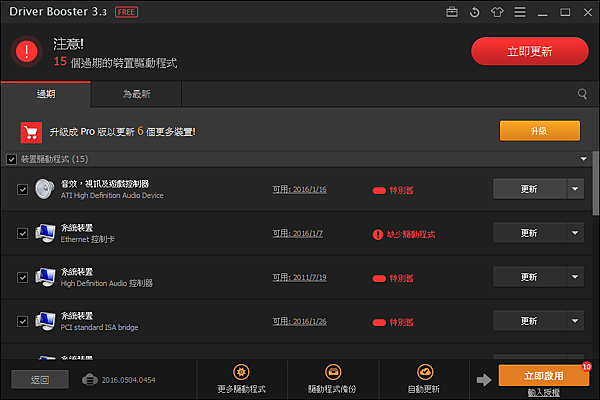The image size is (600, 400).
Task: Click the red exclamation alert icon
Action: tap(26, 51)
